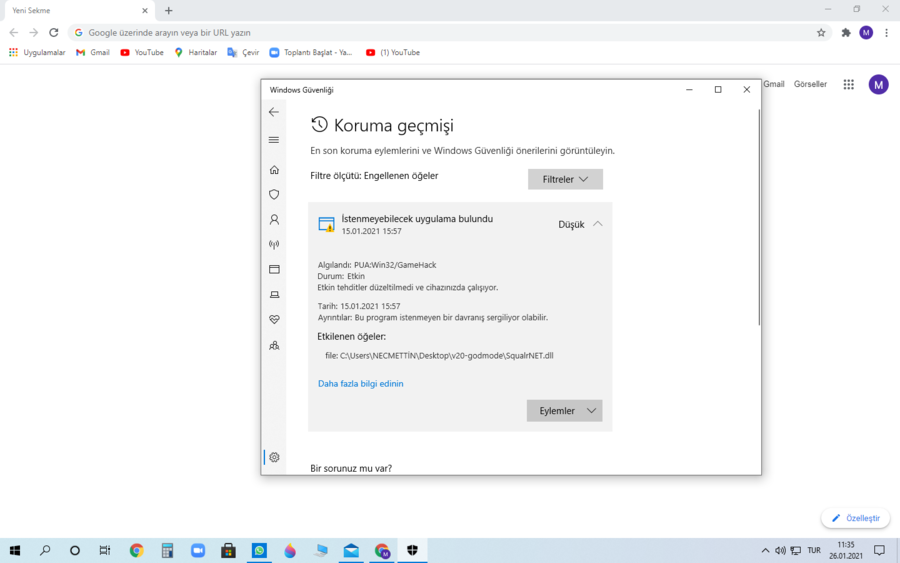Show hidden system tray icons
The height and width of the screenshot is (563, 900).
tap(765, 550)
